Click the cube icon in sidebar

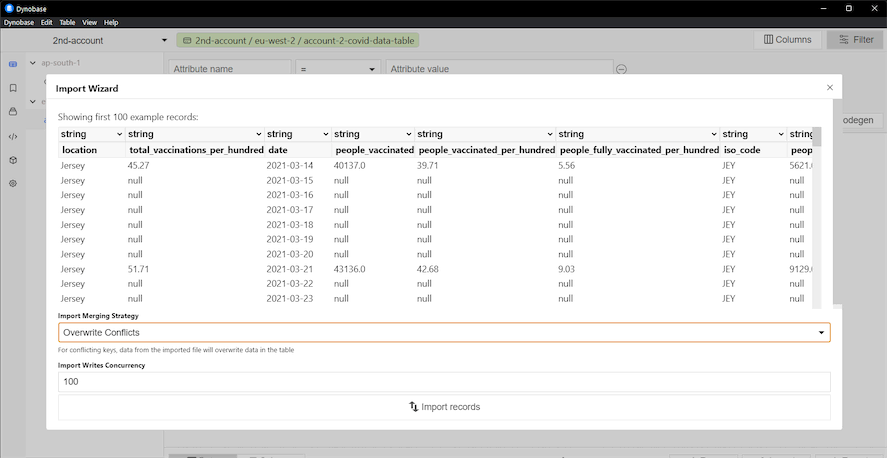click(x=13, y=160)
